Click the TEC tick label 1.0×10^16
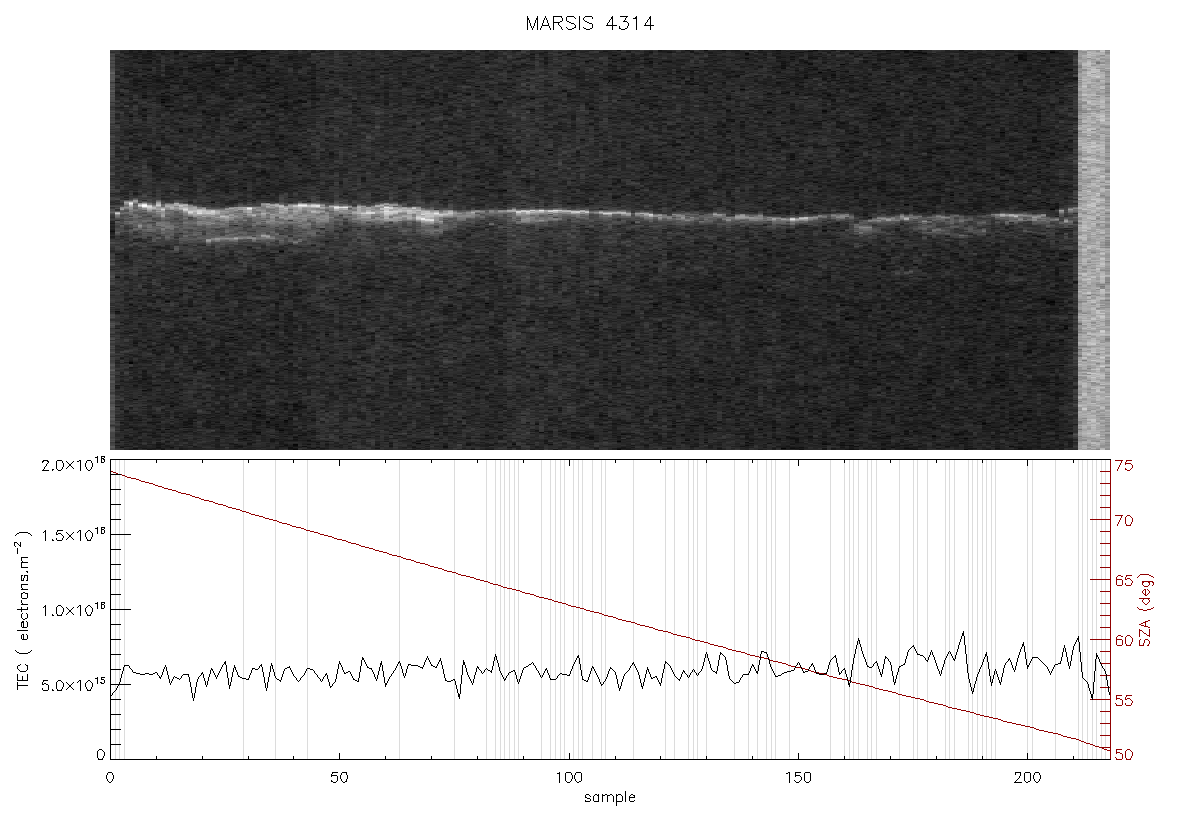The width and height of the screenshot is (1180, 830). pyautogui.click(x=74, y=610)
